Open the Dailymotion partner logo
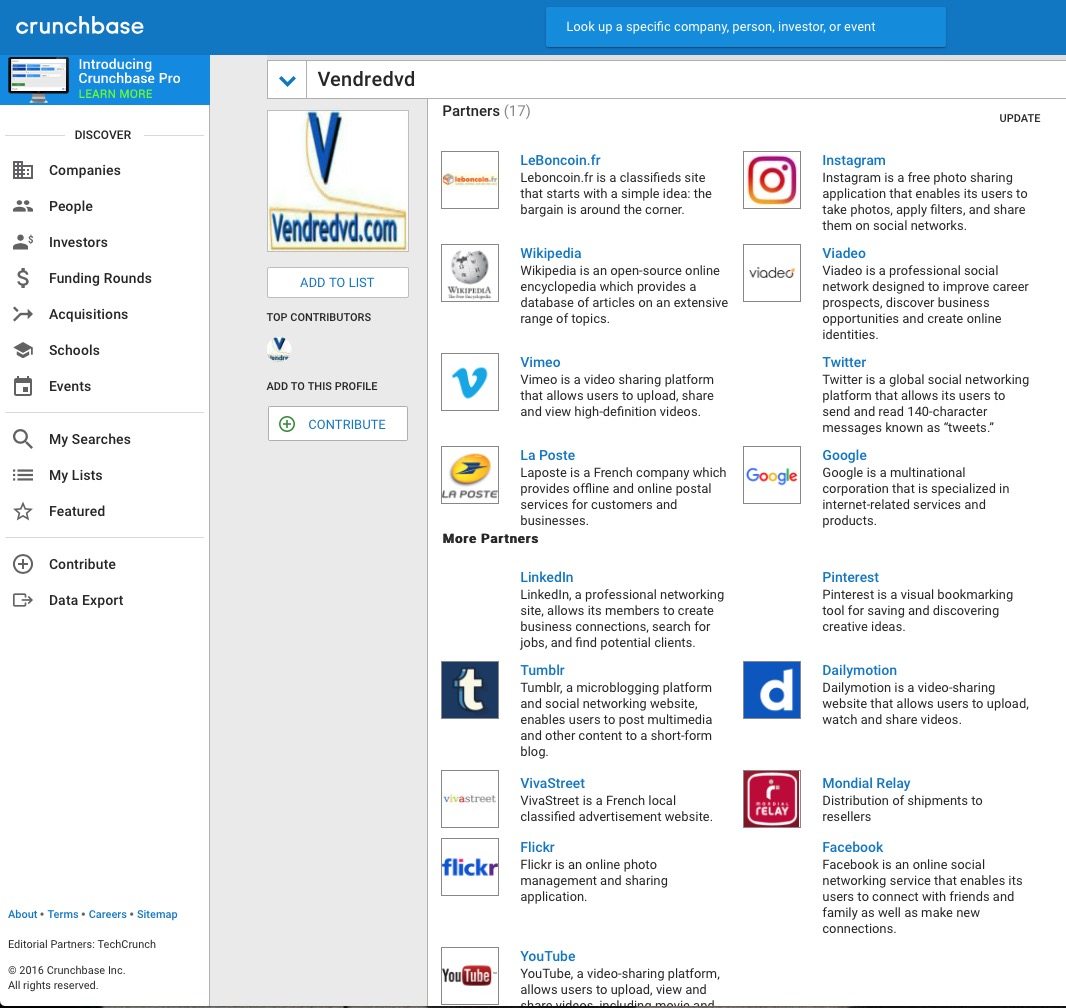The height and width of the screenshot is (1008, 1066). pyautogui.click(x=771, y=690)
